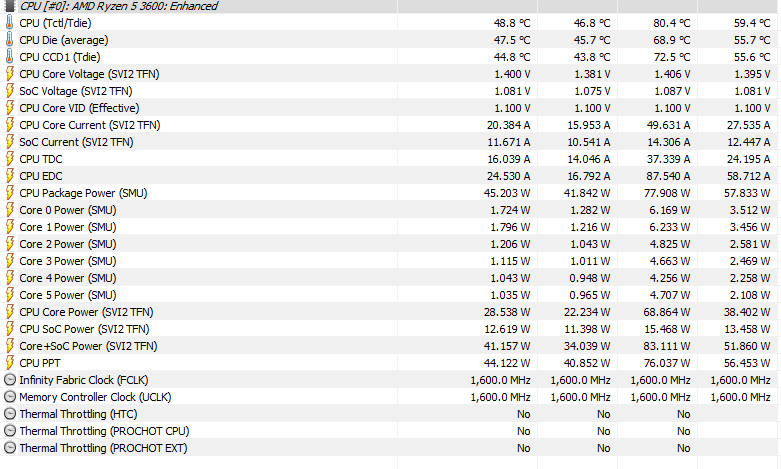Select the Thermal Throttling (PROCHOT CPU) label
781x469 pixels.
pos(104,431)
